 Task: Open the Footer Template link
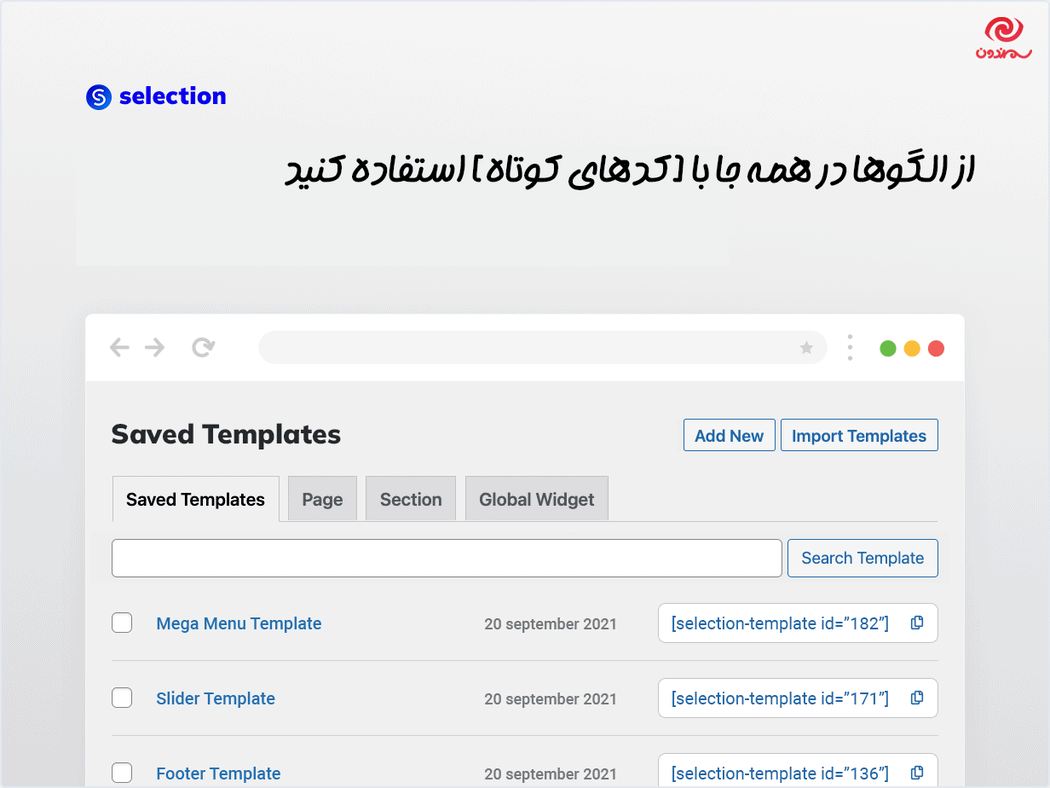coord(218,773)
